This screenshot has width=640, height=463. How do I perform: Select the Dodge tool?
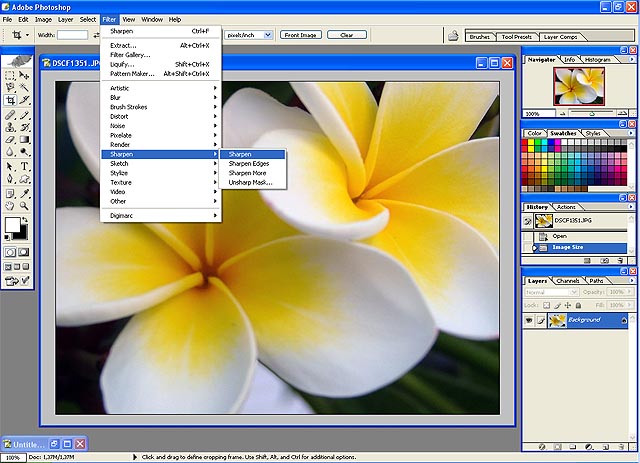(24, 152)
